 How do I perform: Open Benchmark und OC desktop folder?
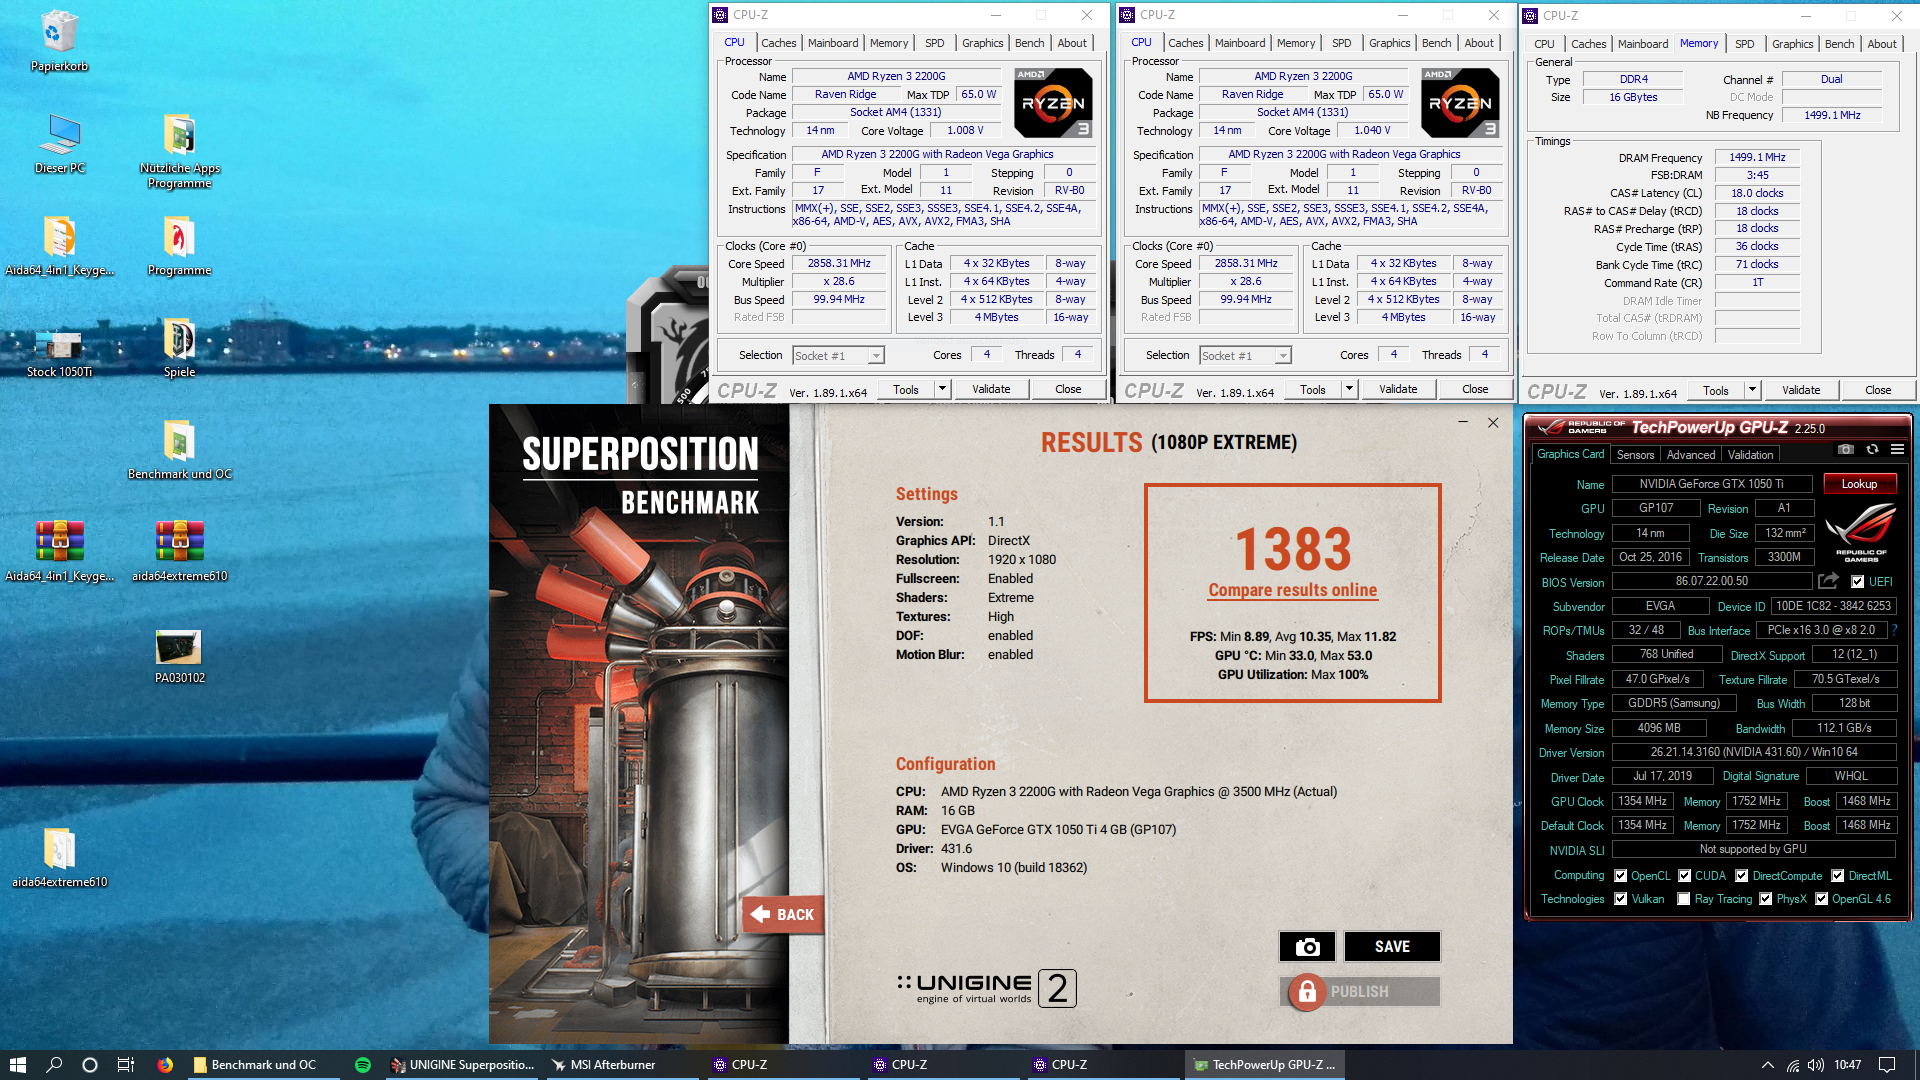[x=179, y=450]
